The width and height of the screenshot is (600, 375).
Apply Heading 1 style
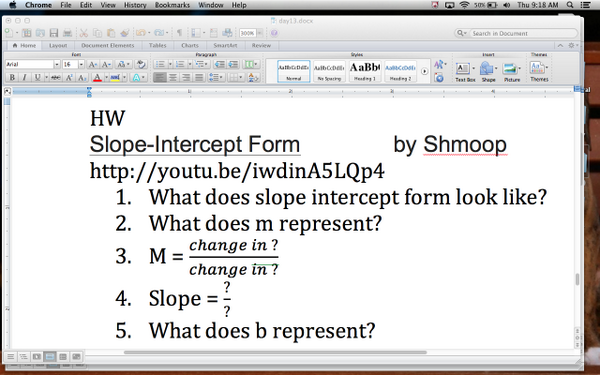tap(364, 71)
